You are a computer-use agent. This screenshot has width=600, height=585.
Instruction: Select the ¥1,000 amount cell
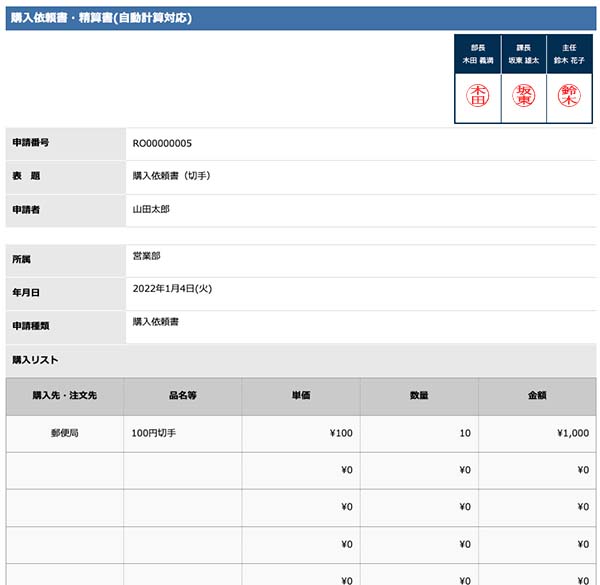pyautogui.click(x=537, y=433)
